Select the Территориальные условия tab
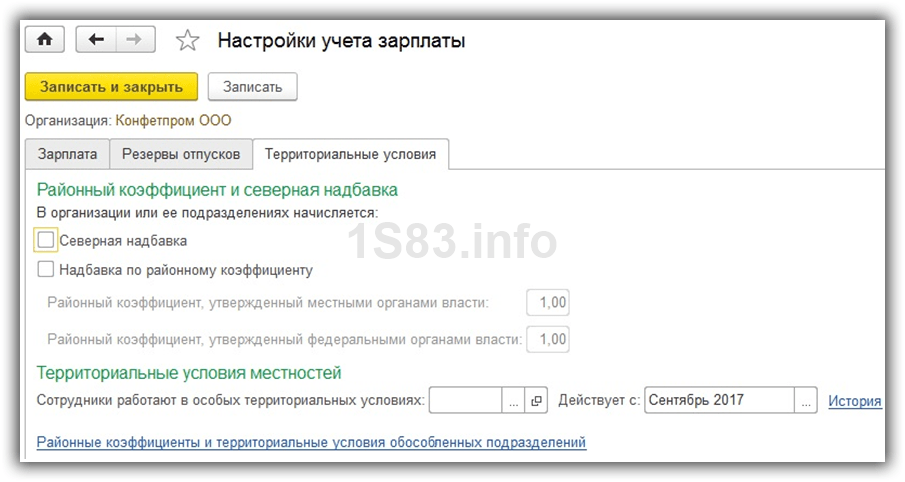The width and height of the screenshot is (905, 482). pyautogui.click(x=350, y=154)
